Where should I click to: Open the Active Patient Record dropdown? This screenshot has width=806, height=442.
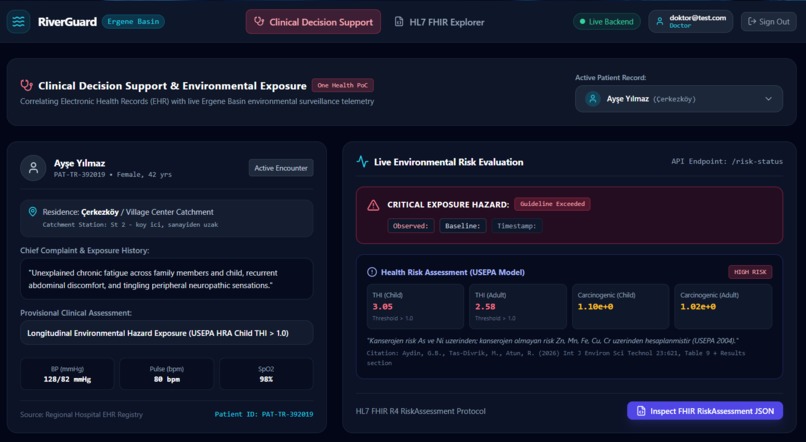pyautogui.click(x=679, y=99)
